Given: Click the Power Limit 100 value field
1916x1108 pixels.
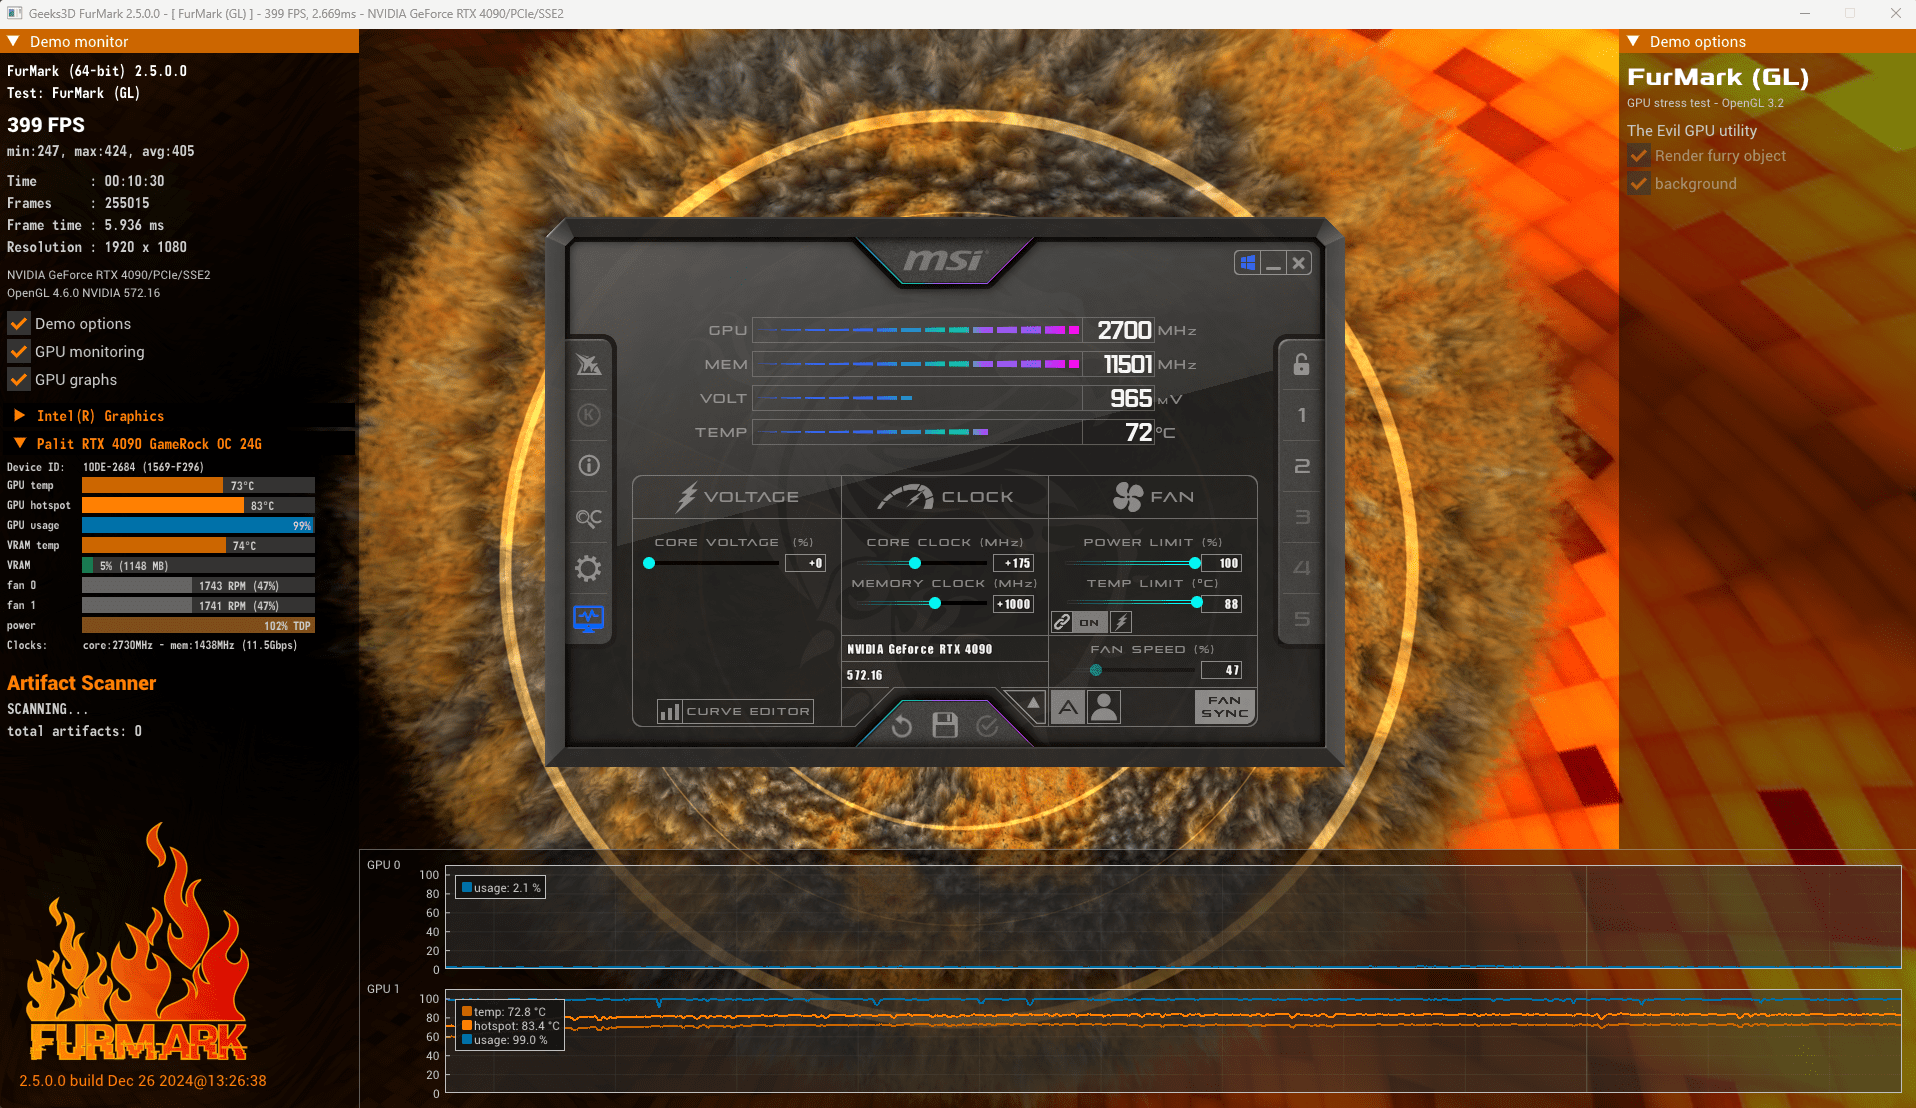Looking at the screenshot, I should click(1221, 563).
